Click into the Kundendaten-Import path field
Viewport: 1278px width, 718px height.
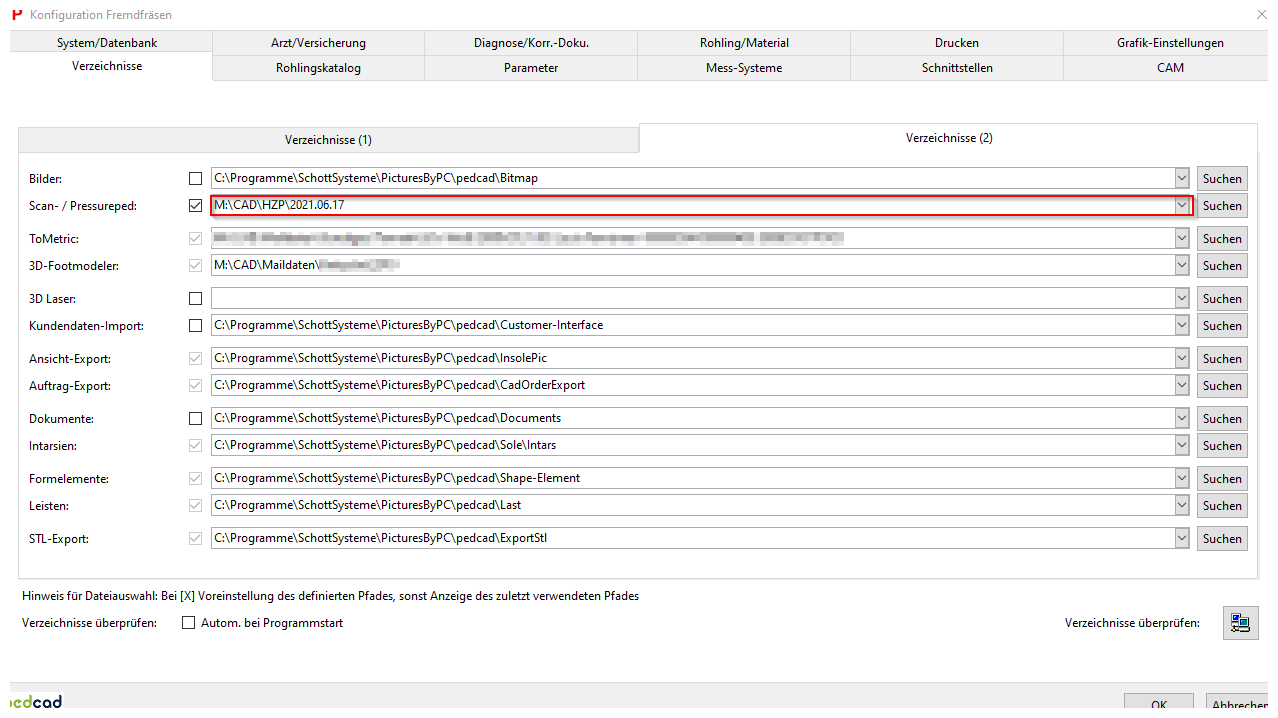(690, 326)
